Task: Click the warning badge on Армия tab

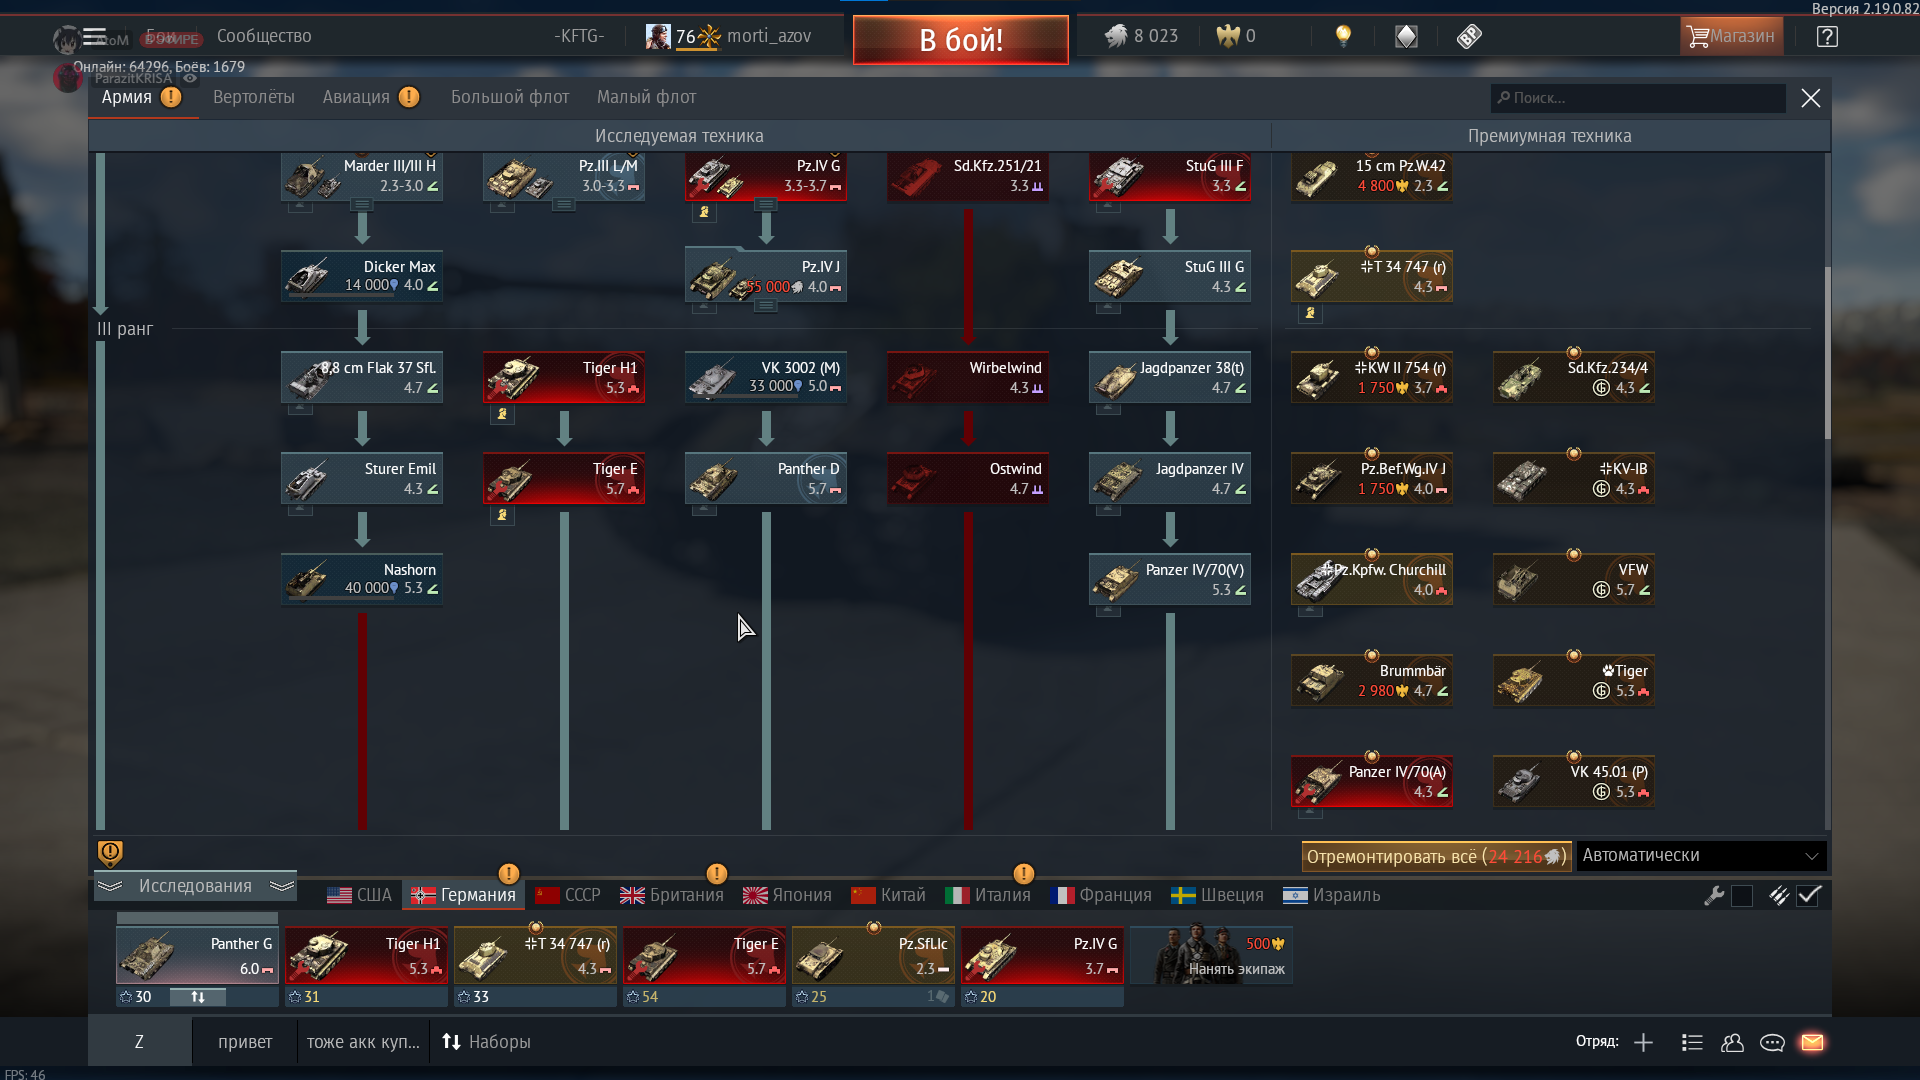Action: tap(171, 97)
